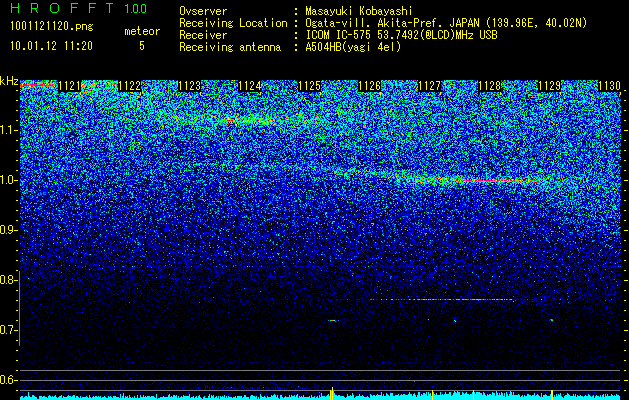Screen dimensions: 629x400
Task: Click the 0.6 frequency axis label
Action: [9, 380]
